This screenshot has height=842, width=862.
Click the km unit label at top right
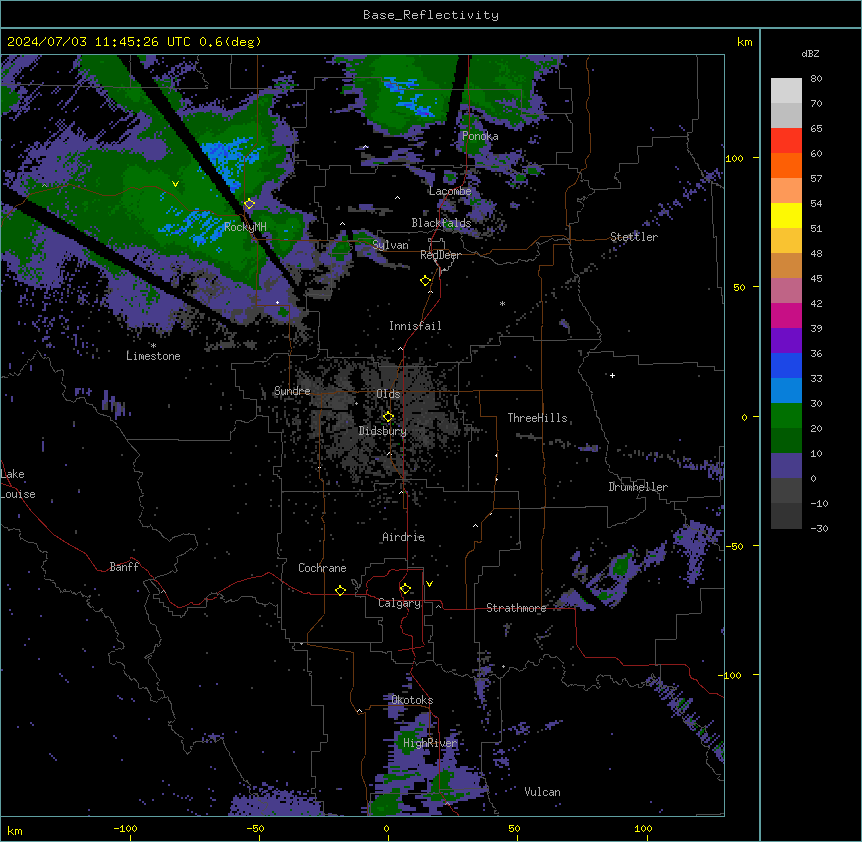[x=744, y=42]
